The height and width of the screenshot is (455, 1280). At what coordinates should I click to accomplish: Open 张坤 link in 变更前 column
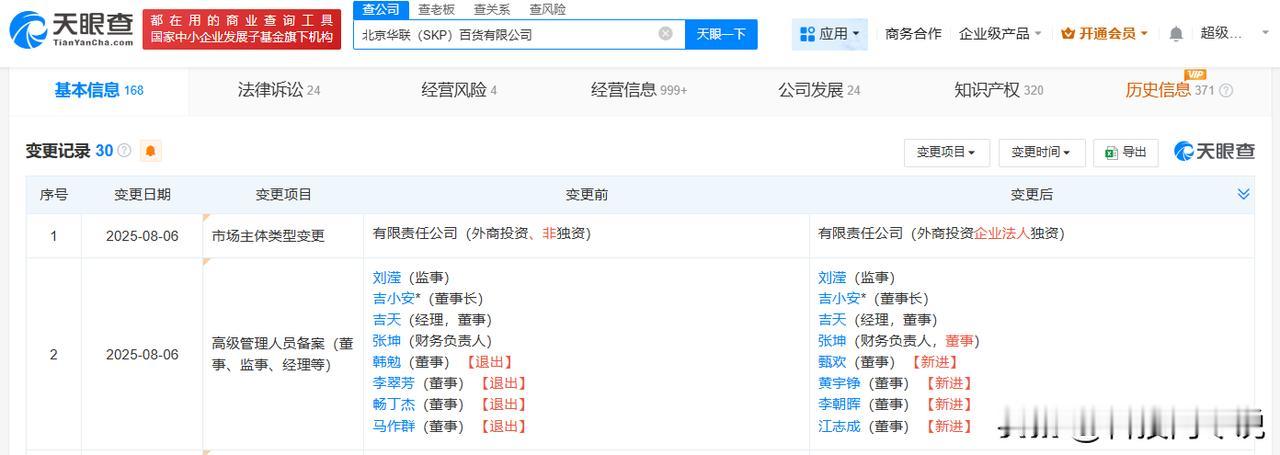coord(386,341)
